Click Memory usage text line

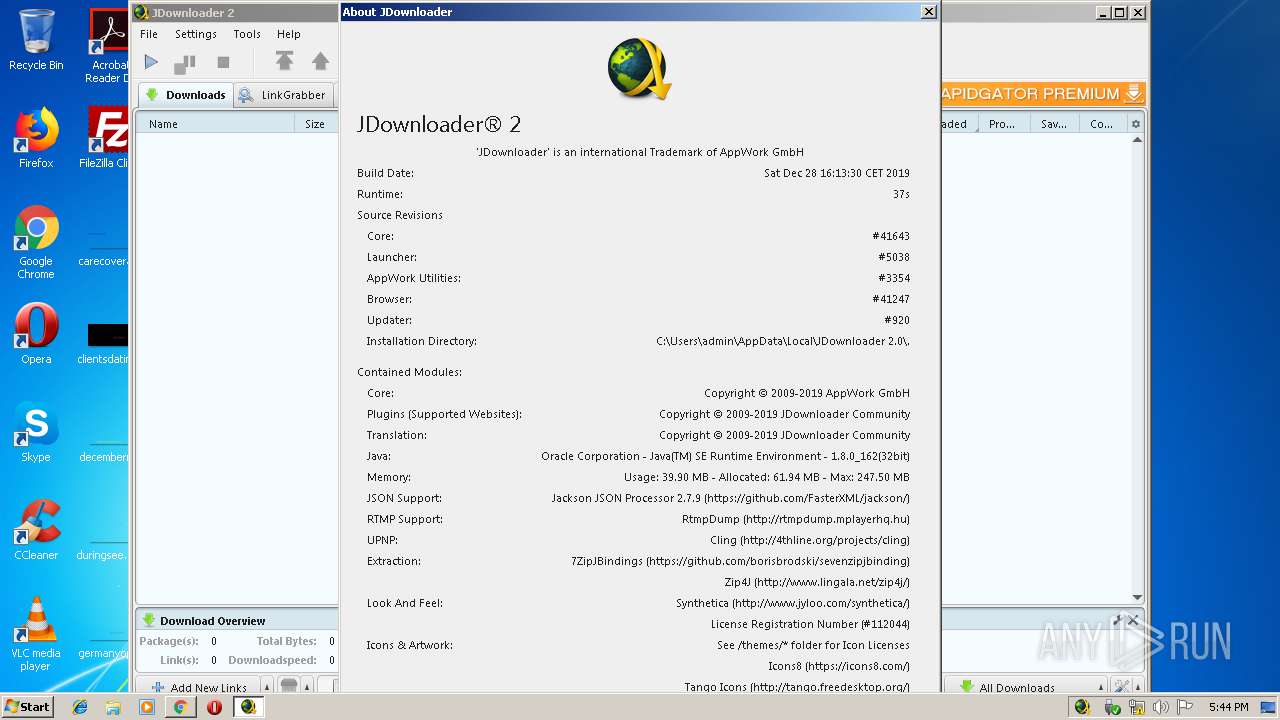coord(767,477)
